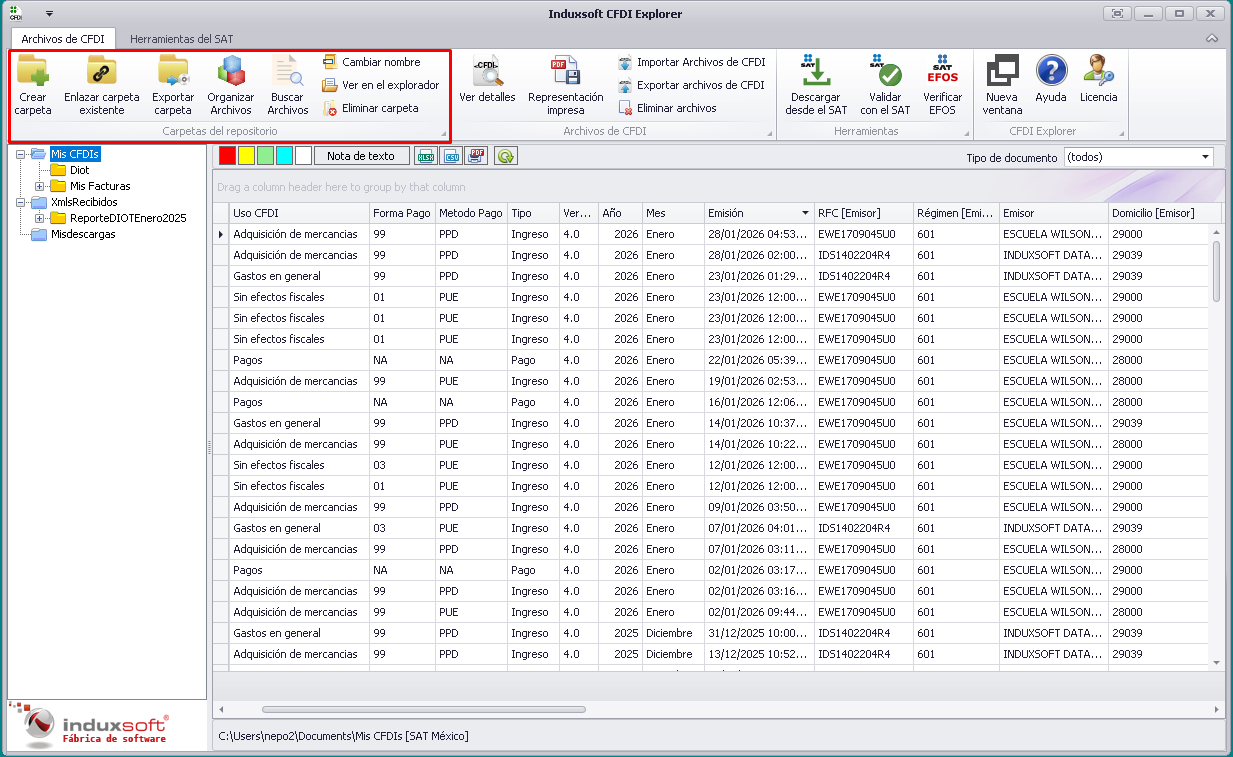Run Validar con el SAT
1233x757 pixels.
pyautogui.click(x=885, y=74)
